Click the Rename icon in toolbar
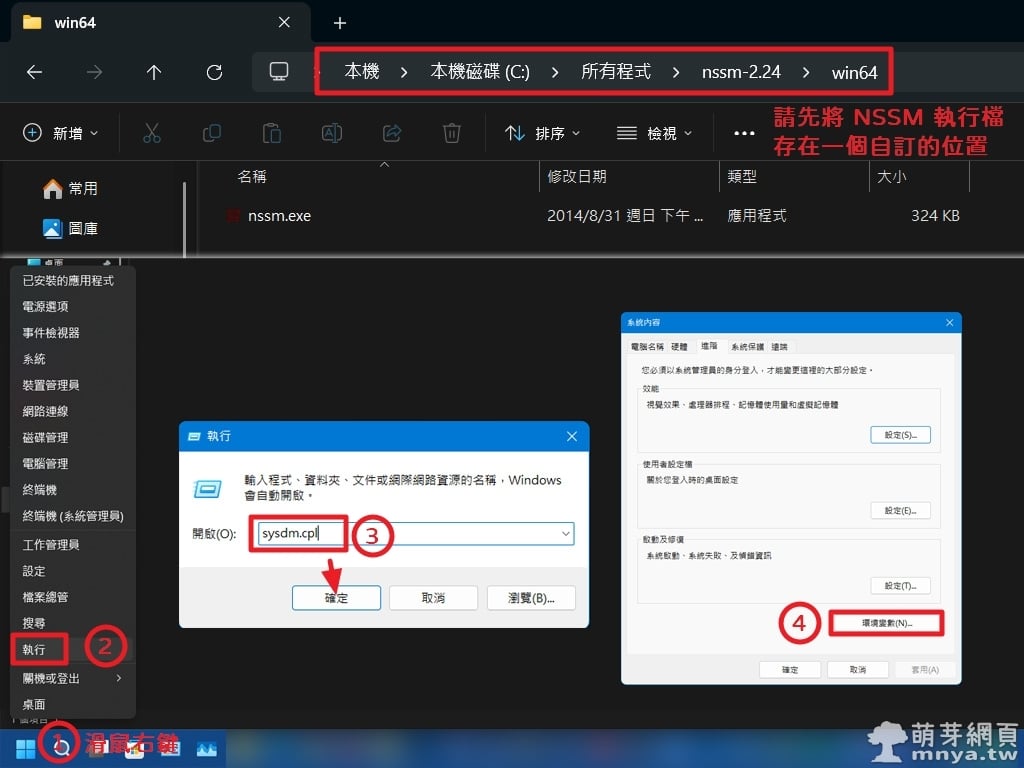The height and width of the screenshot is (768, 1024). (x=332, y=133)
